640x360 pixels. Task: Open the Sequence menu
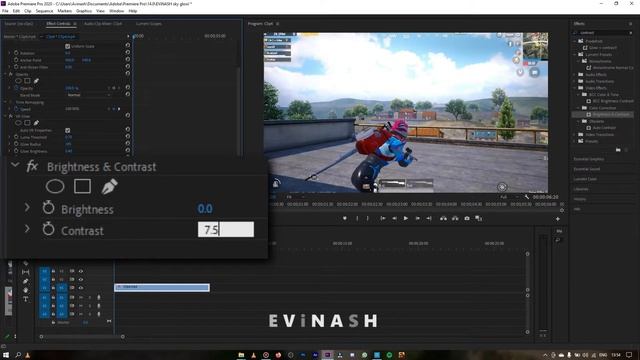[44, 11]
